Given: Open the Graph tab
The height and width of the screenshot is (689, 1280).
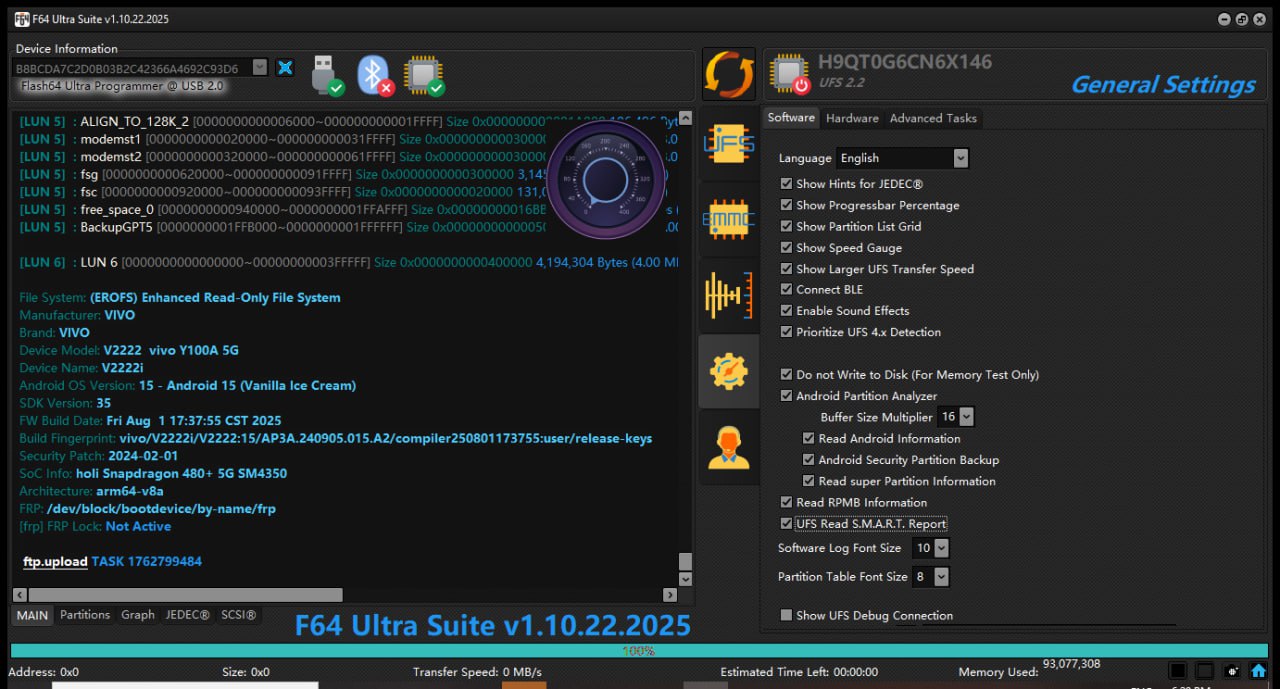Looking at the screenshot, I should [x=138, y=615].
